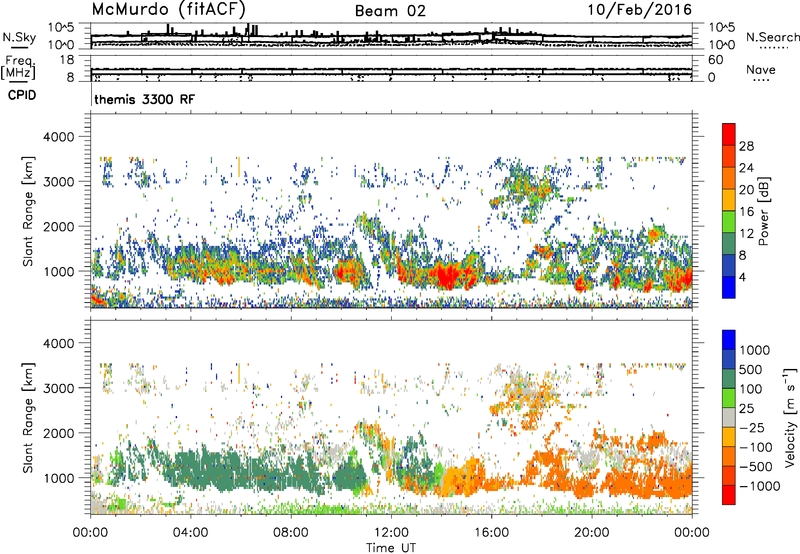The image size is (800, 554).
Task: Pick the orange Velocity segment between -500 and -100
Action: pos(729,457)
